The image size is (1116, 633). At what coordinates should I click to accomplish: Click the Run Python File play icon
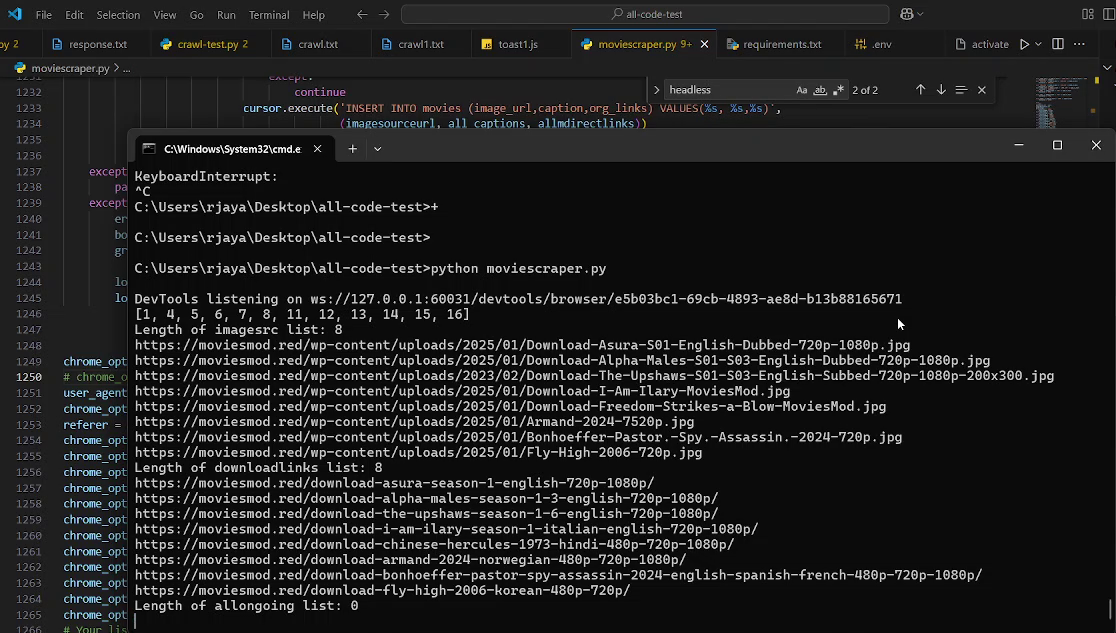(1024, 44)
